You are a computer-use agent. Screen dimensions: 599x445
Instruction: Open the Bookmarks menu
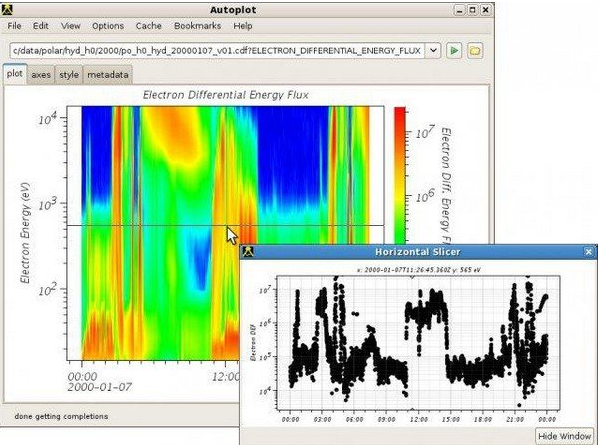click(x=198, y=26)
